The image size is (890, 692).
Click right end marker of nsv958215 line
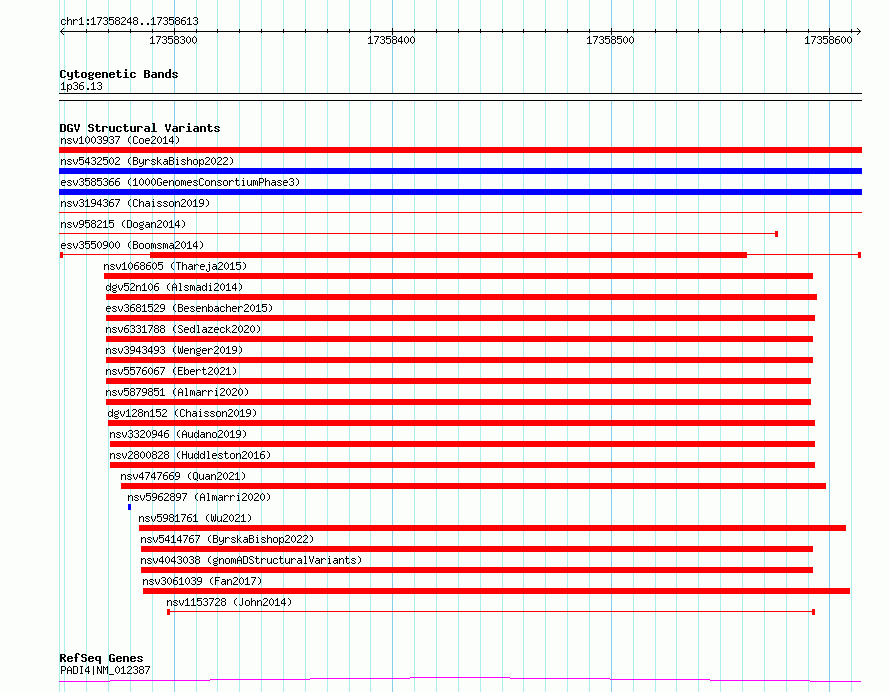click(776, 234)
